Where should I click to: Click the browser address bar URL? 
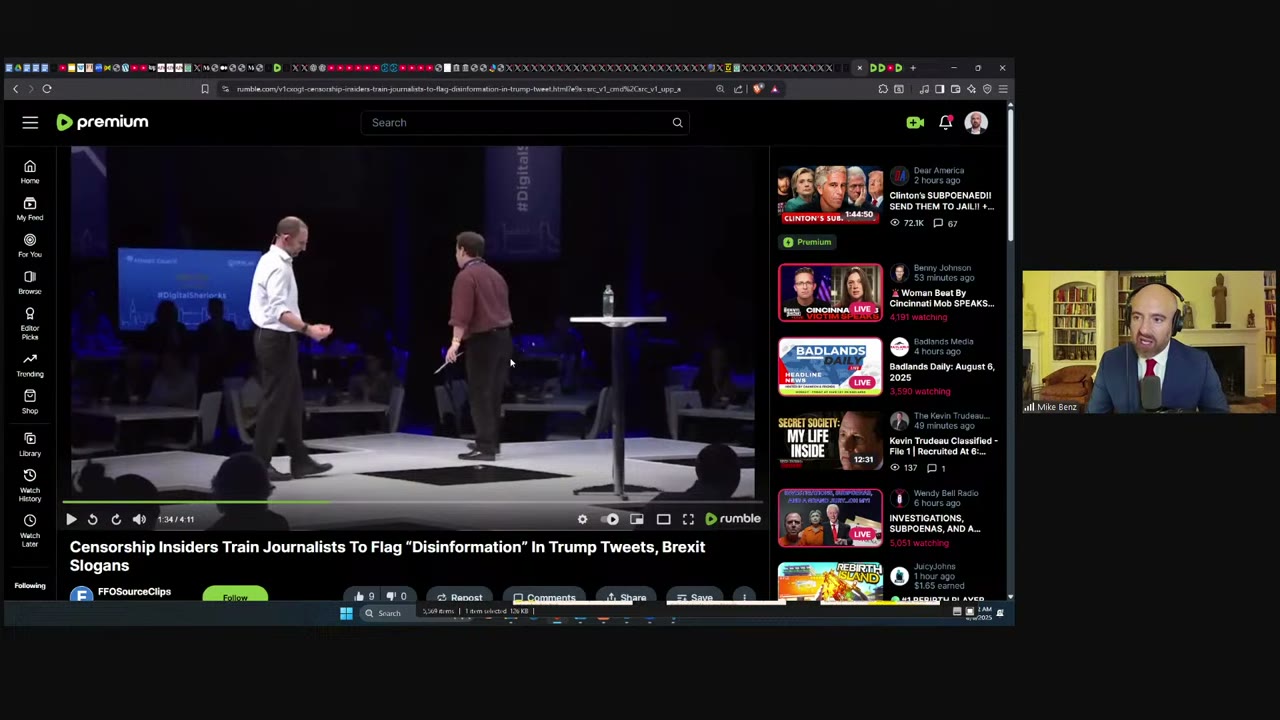459,89
